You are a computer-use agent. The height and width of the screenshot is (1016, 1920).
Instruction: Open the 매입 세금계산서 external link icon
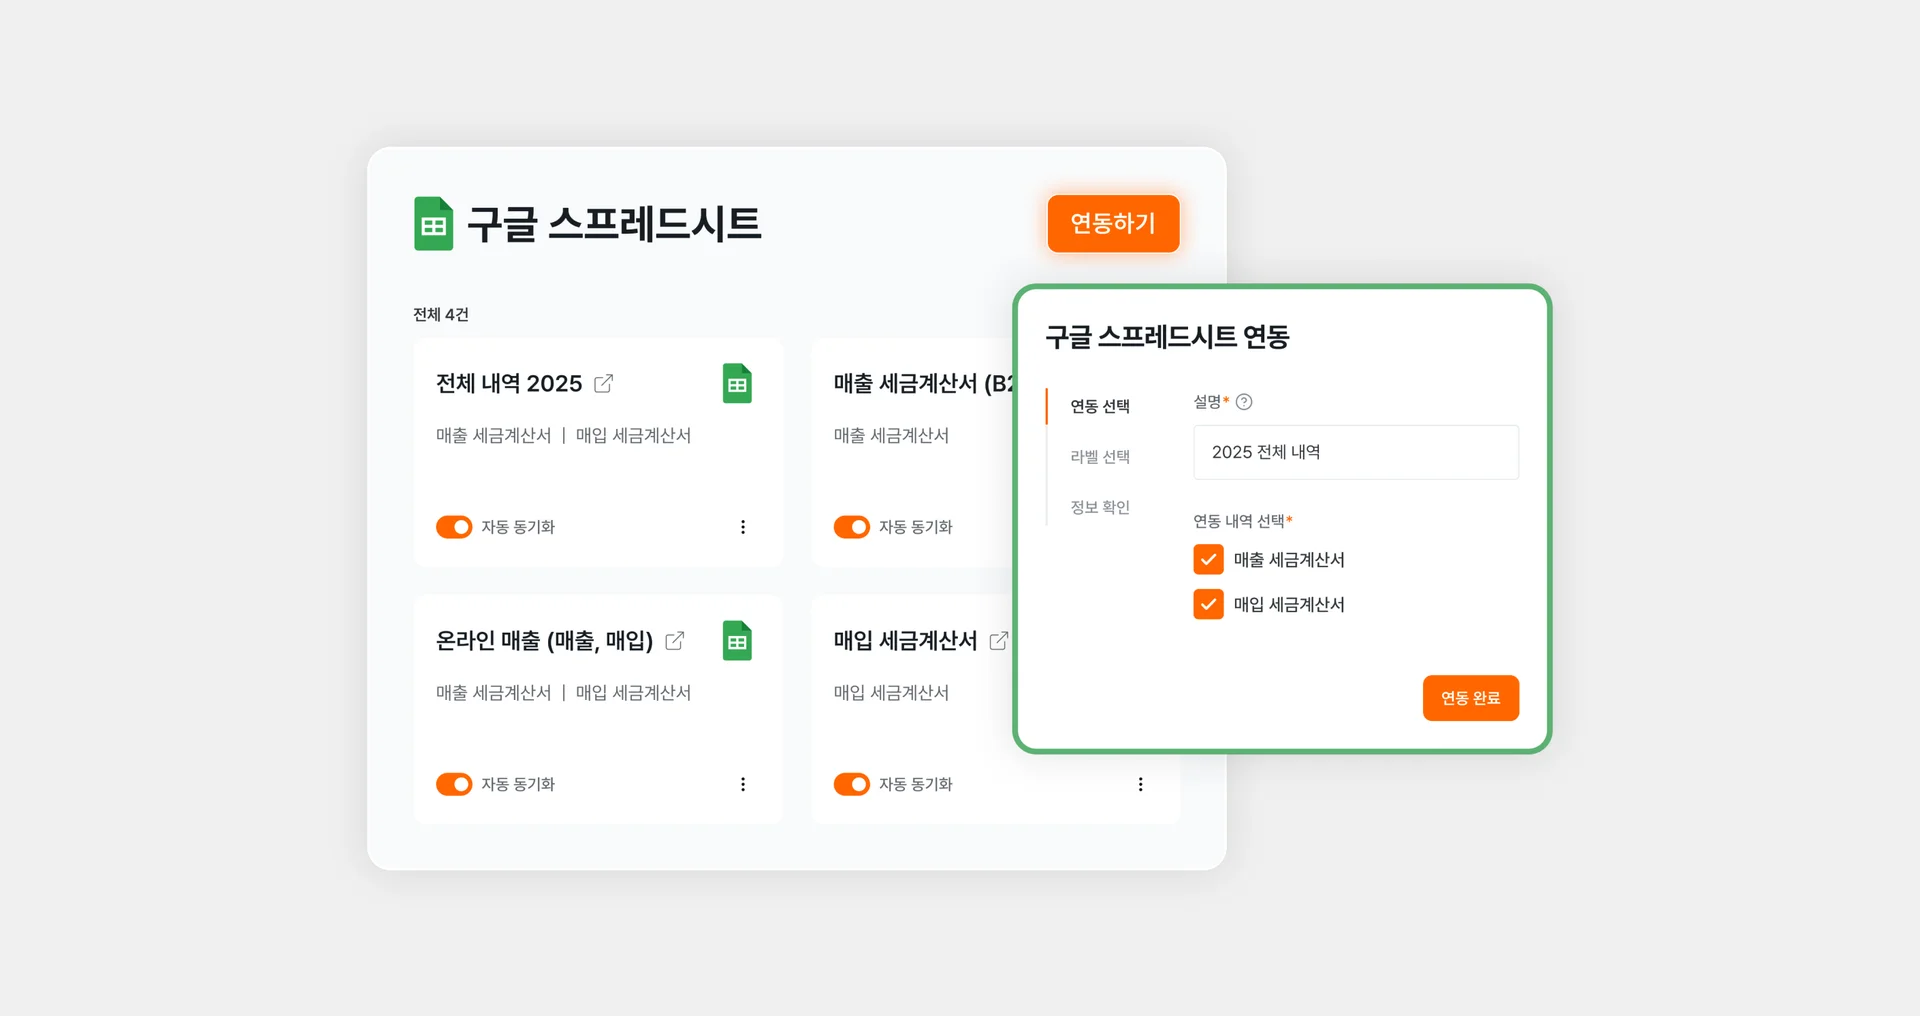[x=1000, y=640]
